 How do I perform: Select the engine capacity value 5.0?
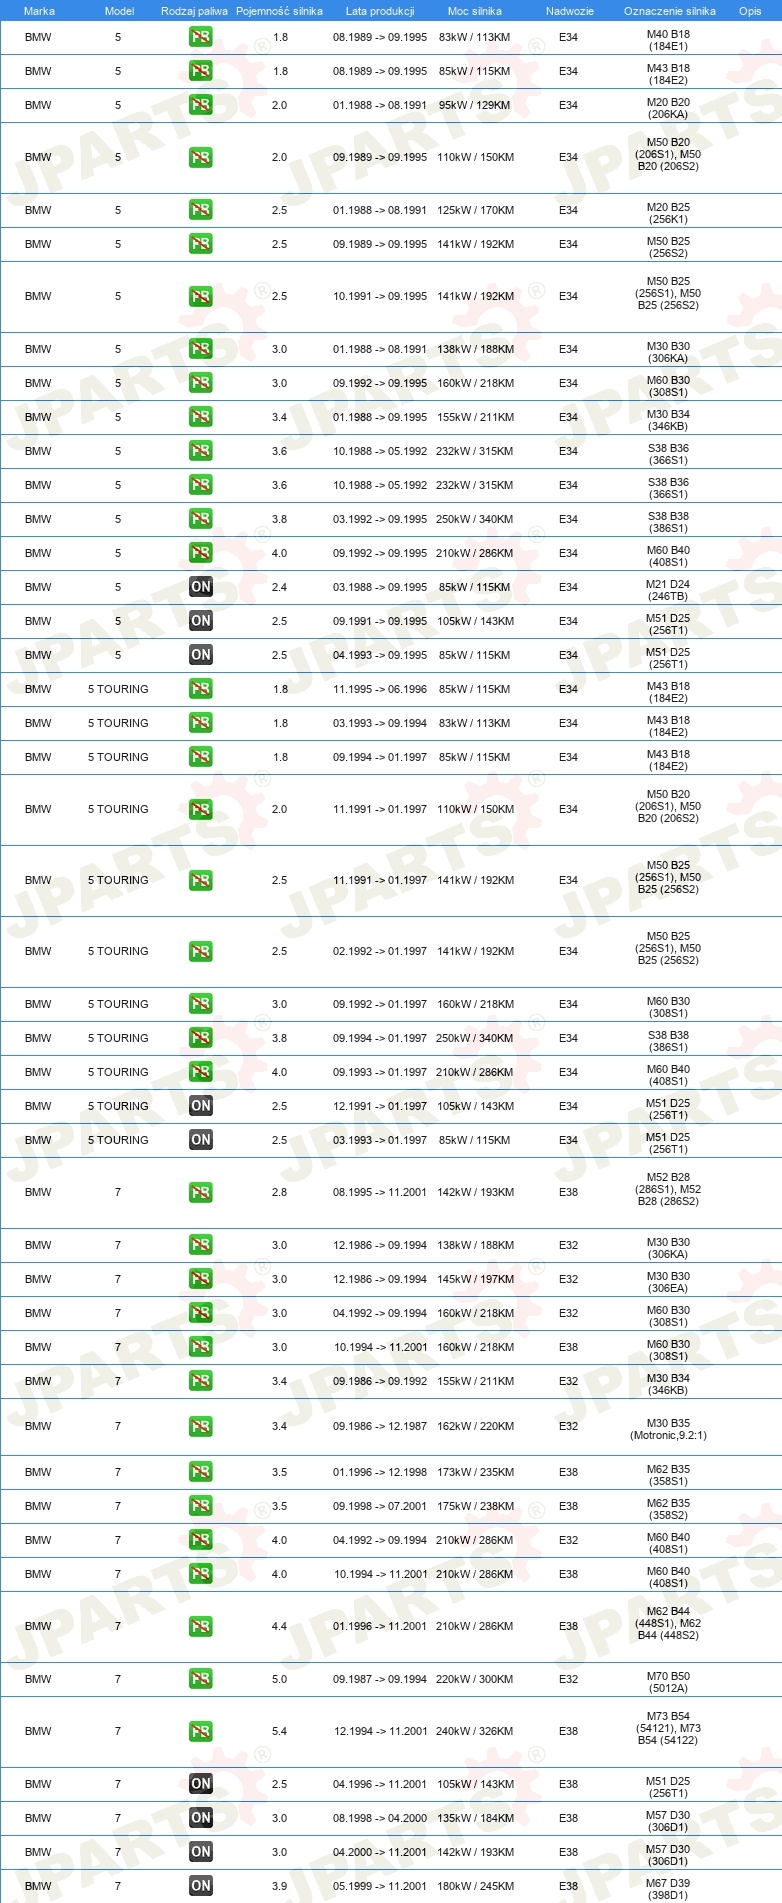[280, 1679]
